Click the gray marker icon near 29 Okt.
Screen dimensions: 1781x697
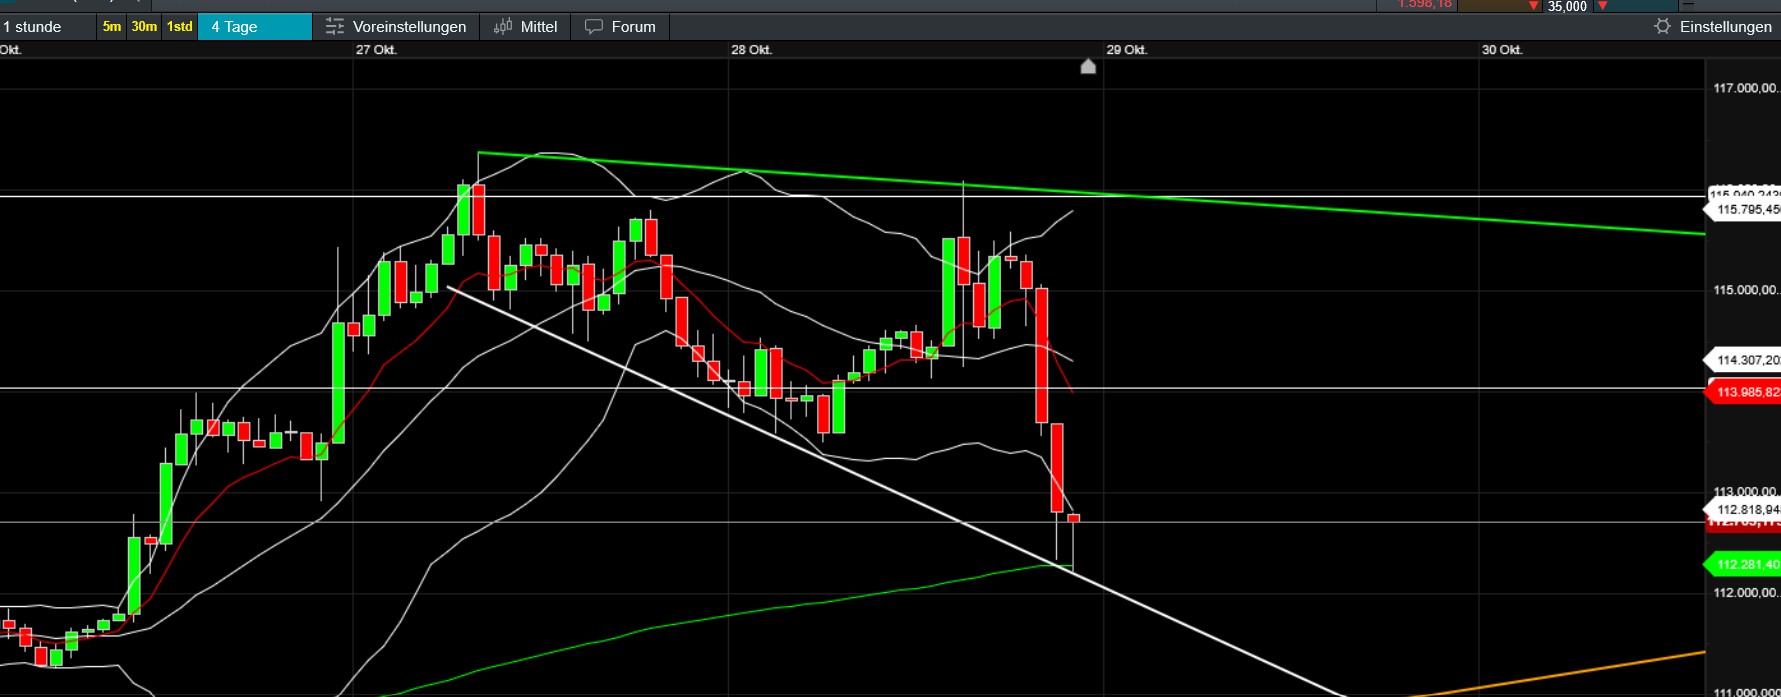[x=1088, y=67]
